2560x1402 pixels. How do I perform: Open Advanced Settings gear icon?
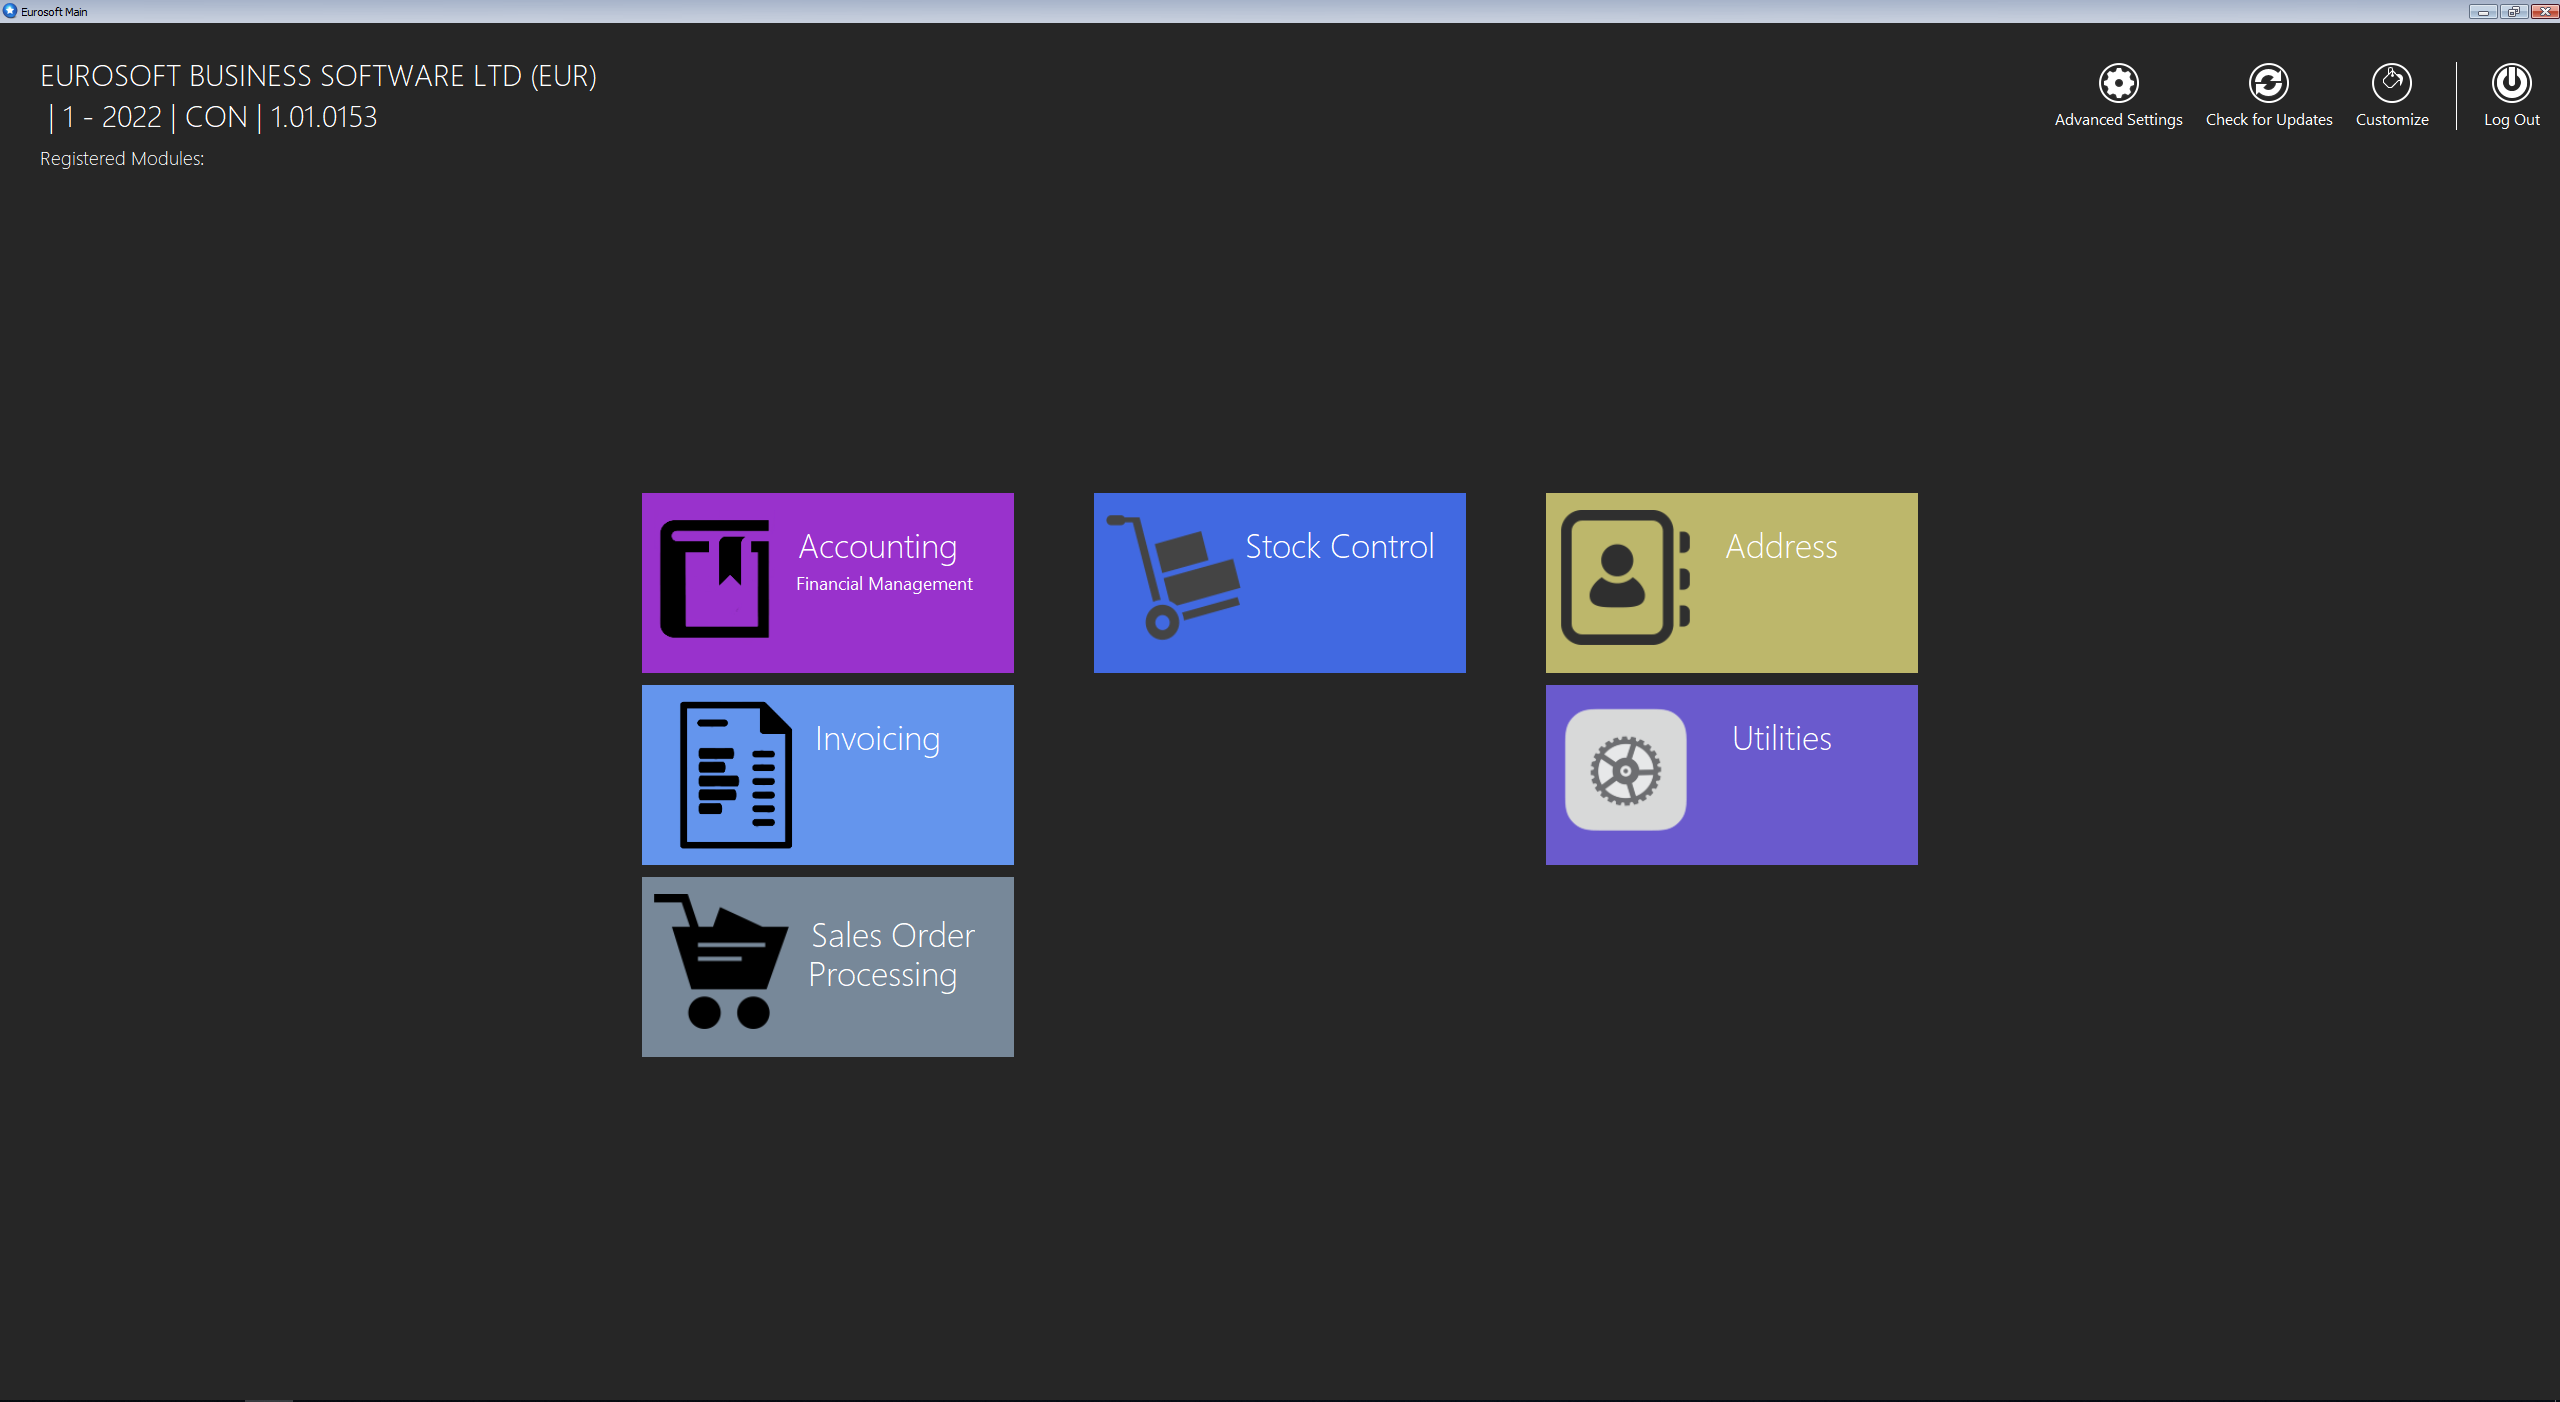coord(2118,83)
